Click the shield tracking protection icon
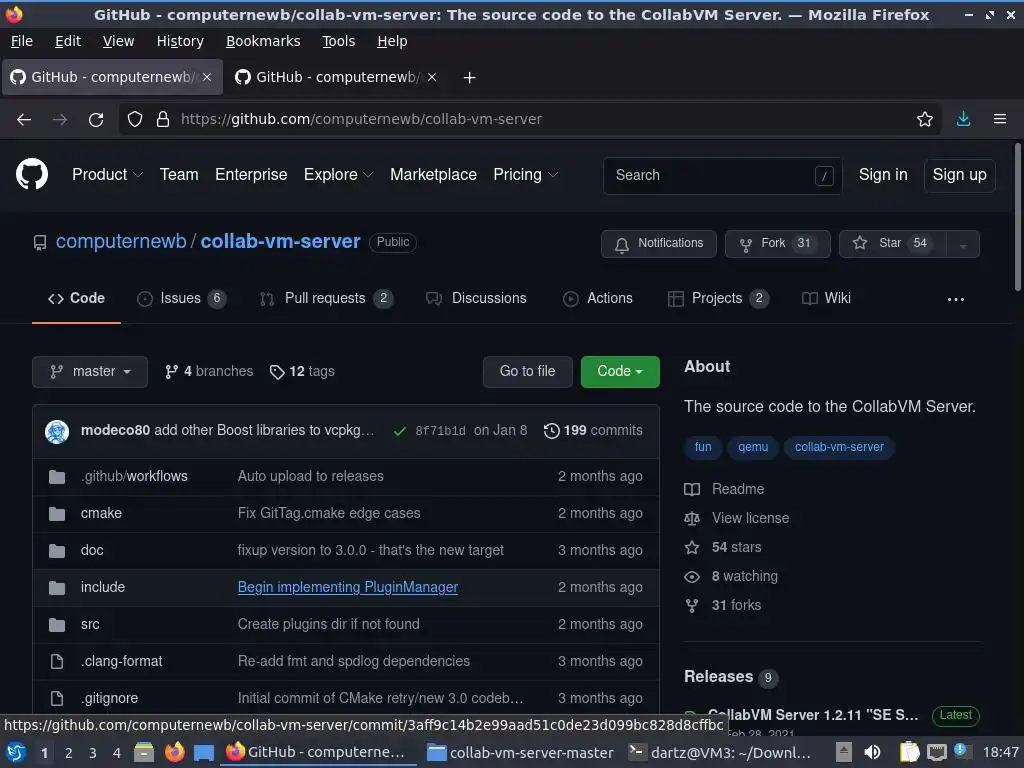 pos(135,120)
